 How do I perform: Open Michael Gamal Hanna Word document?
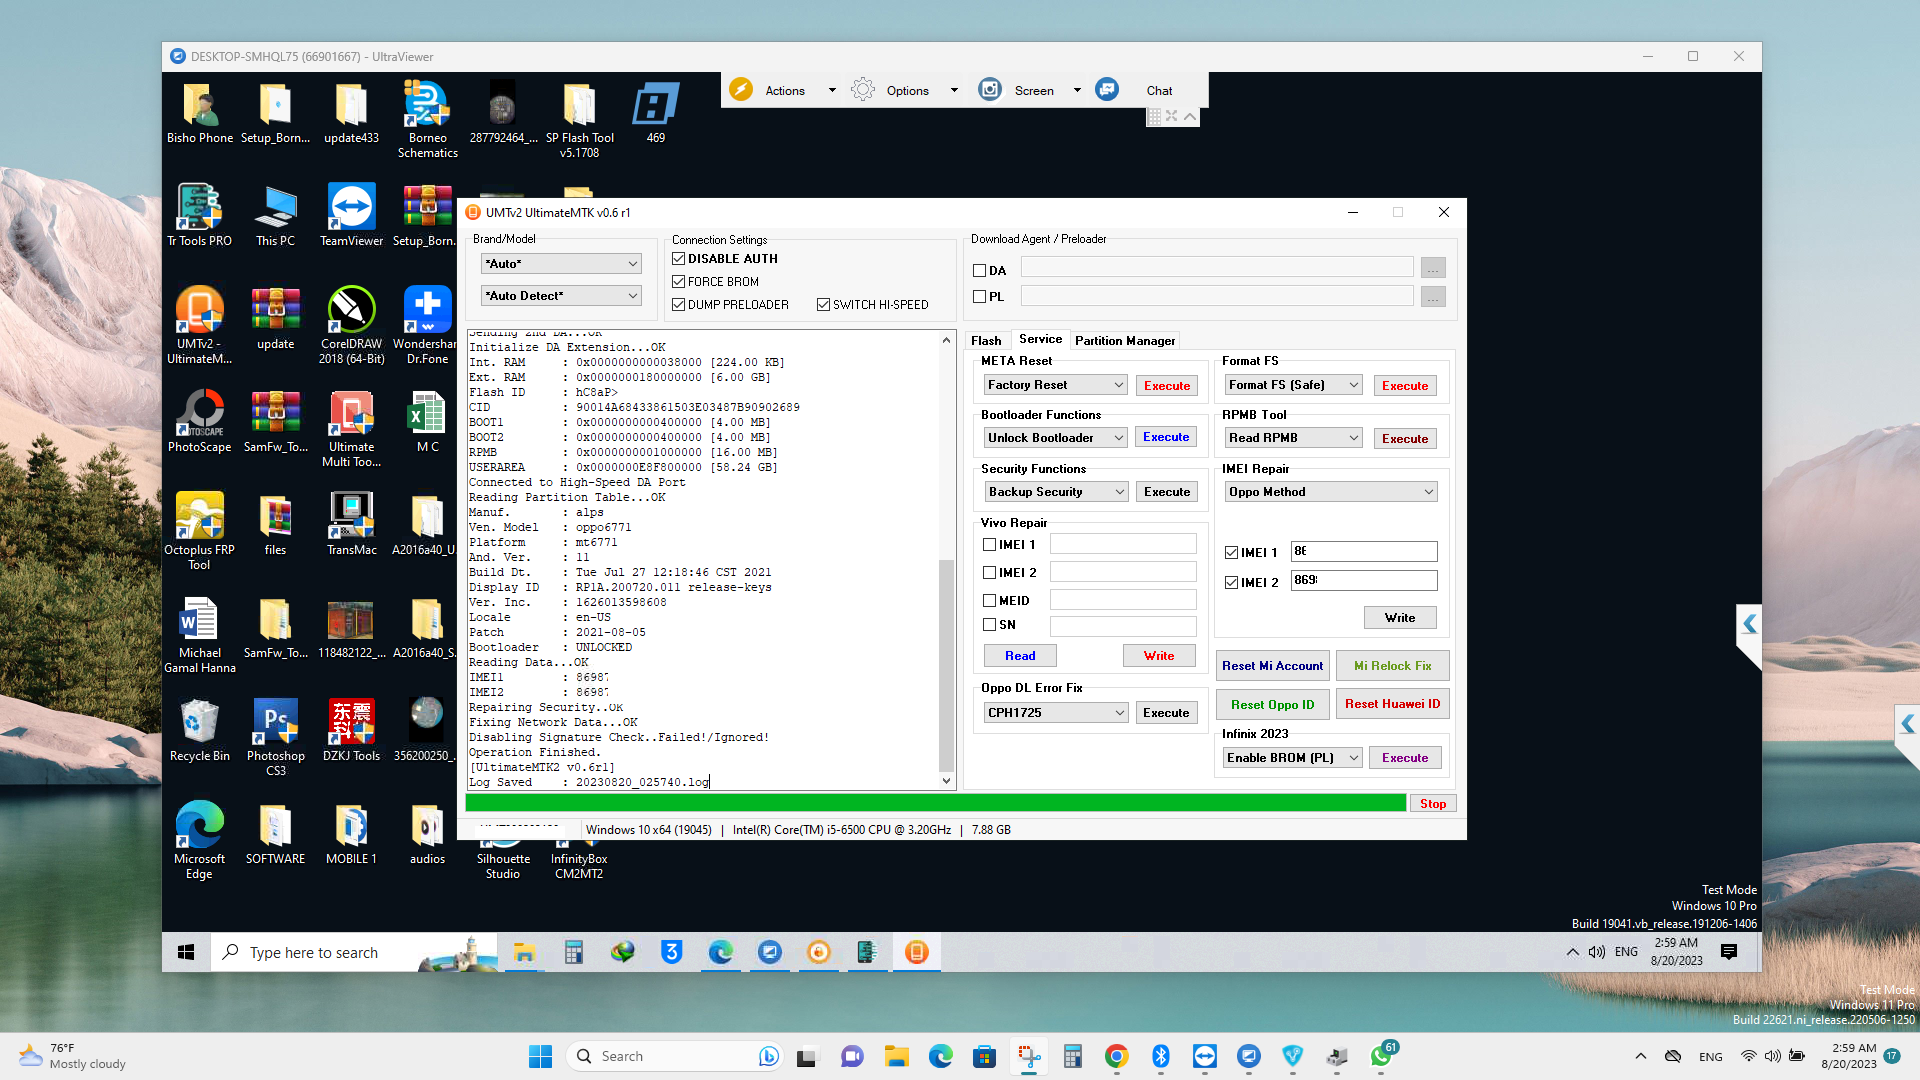199,634
